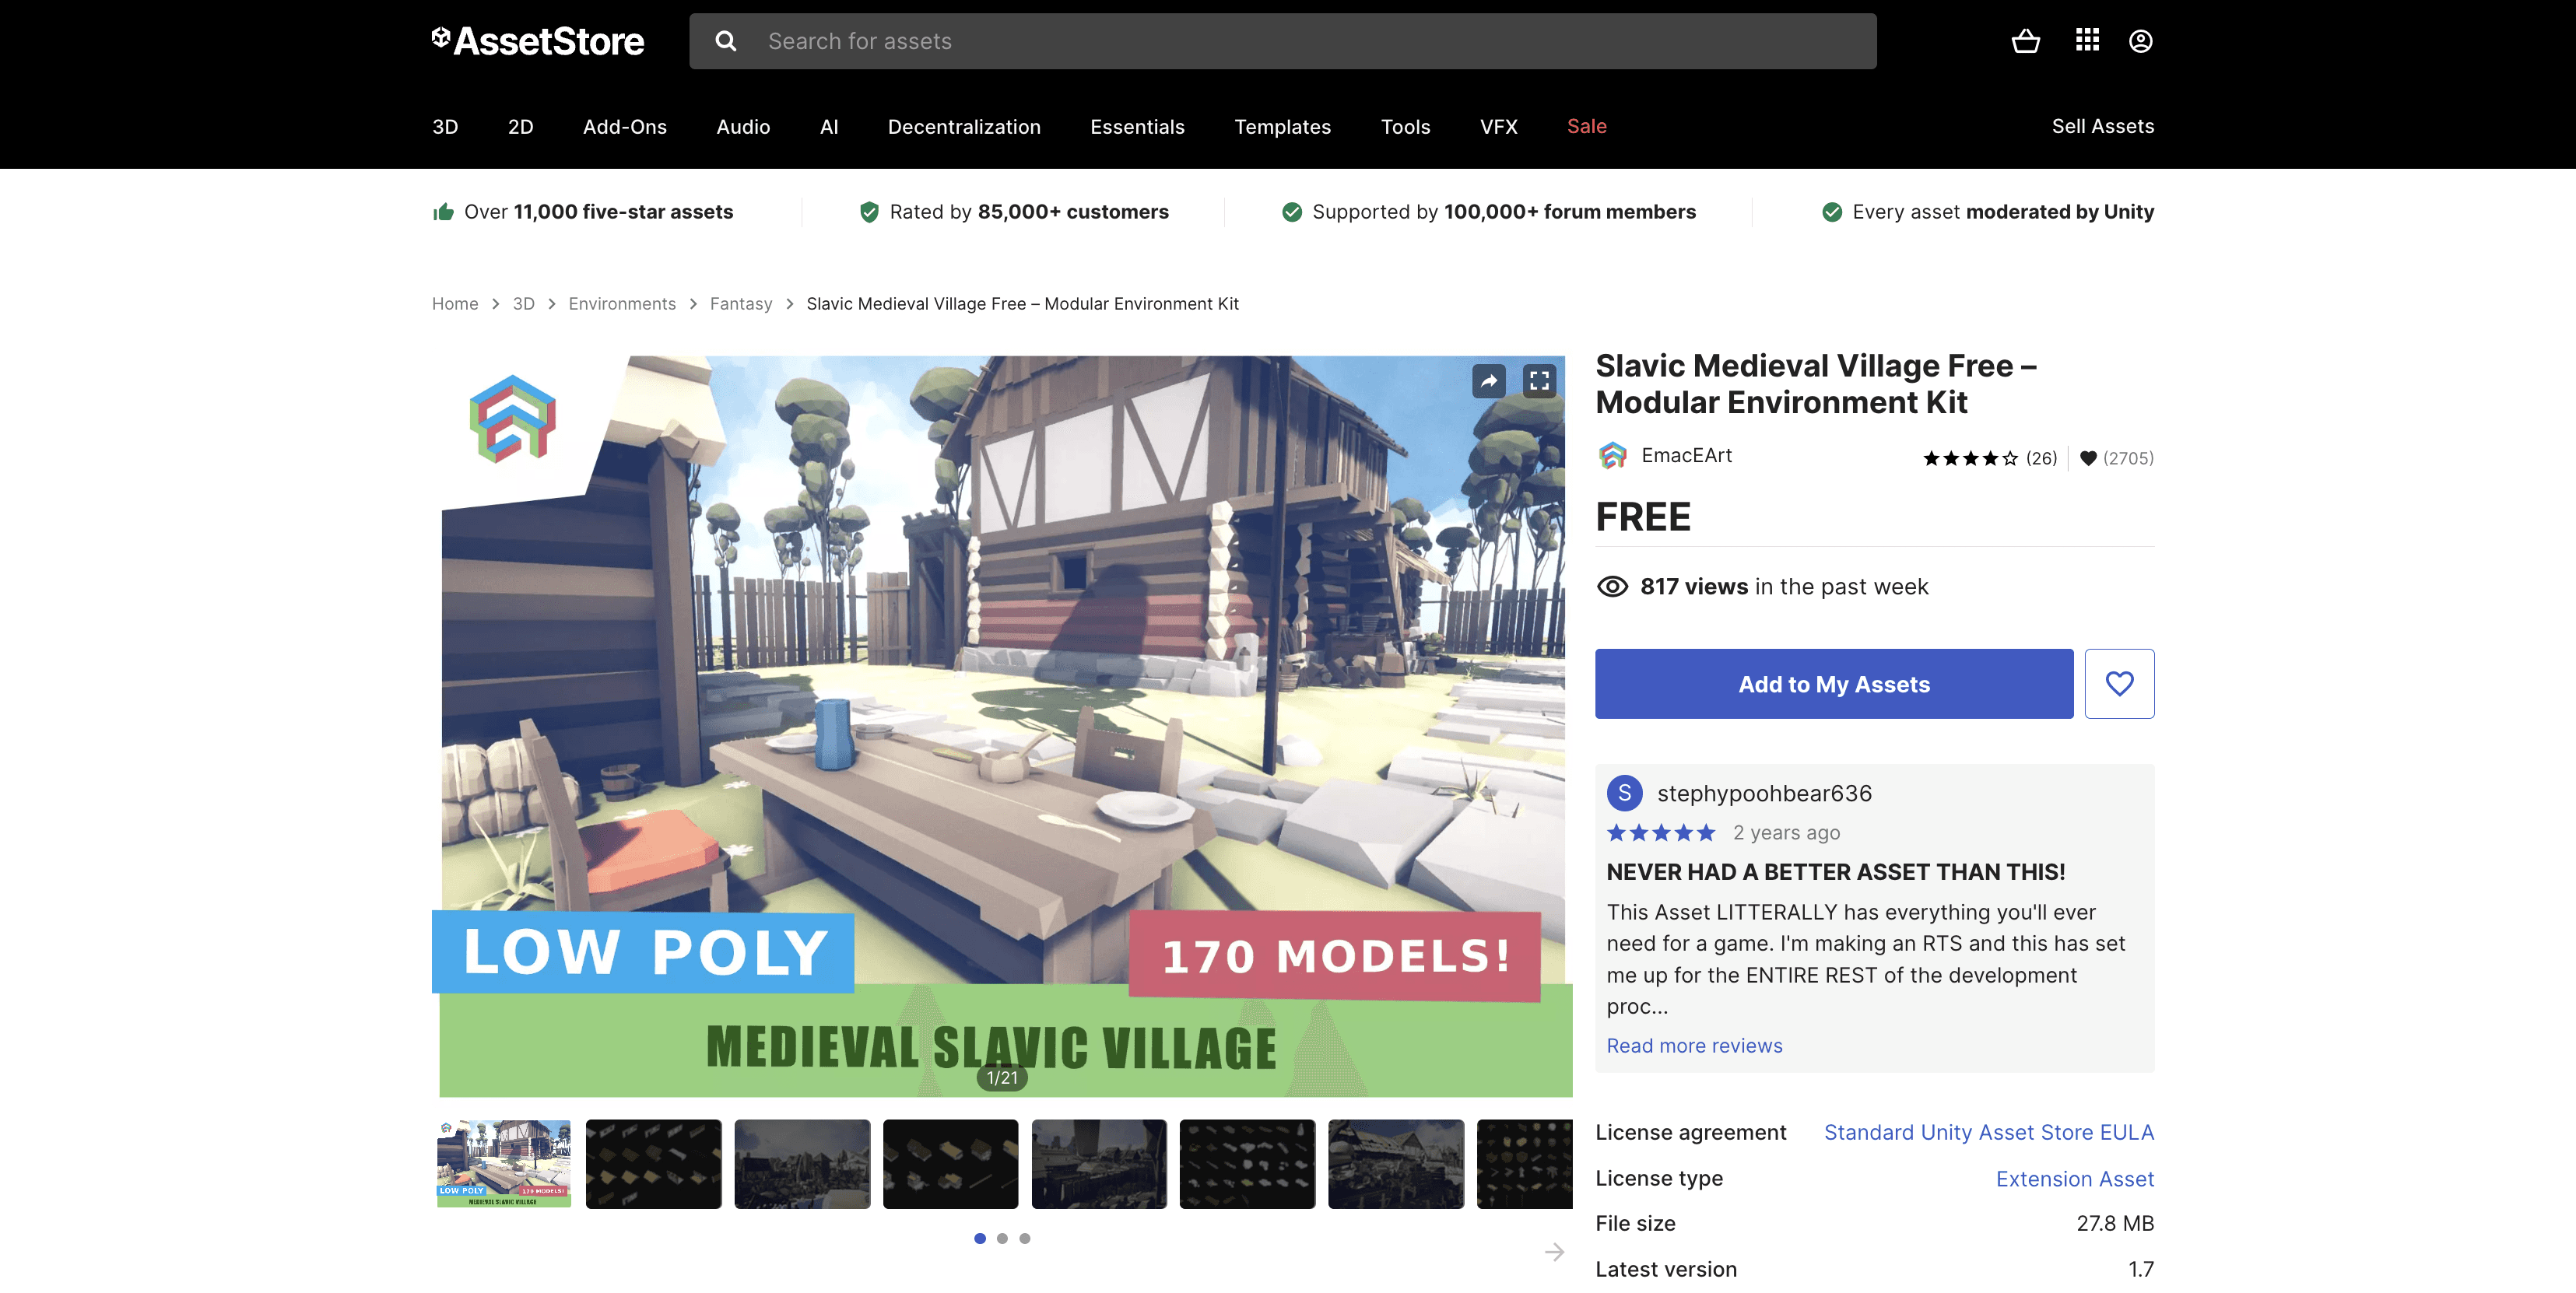2576x1293 pixels.
Task: Select second pagination dot
Action: coord(1002,1239)
